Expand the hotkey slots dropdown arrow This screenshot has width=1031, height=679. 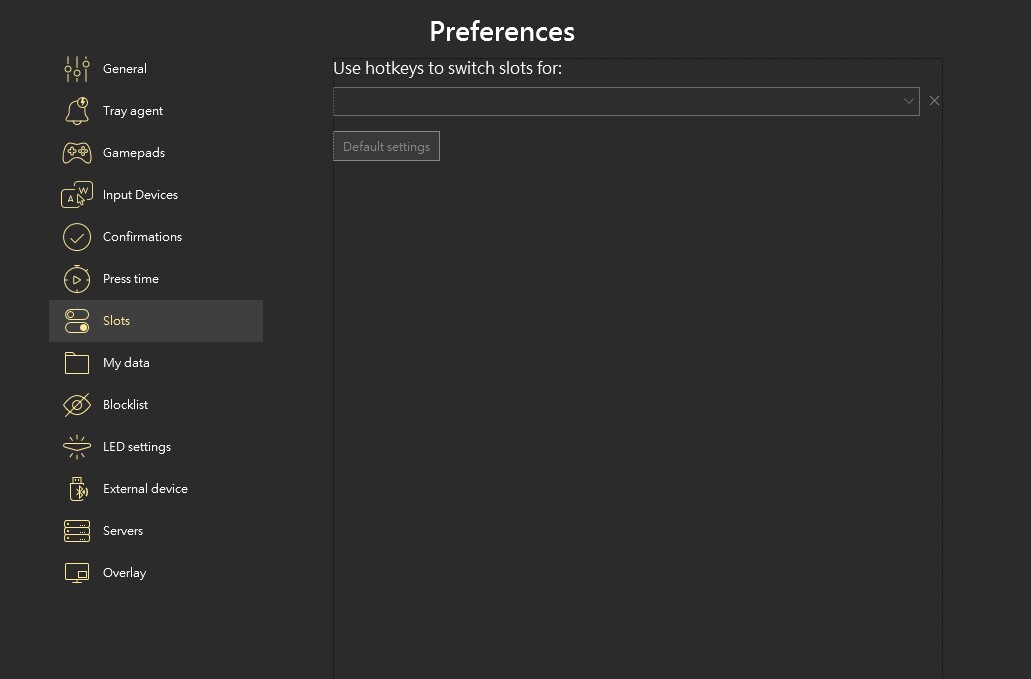908,101
